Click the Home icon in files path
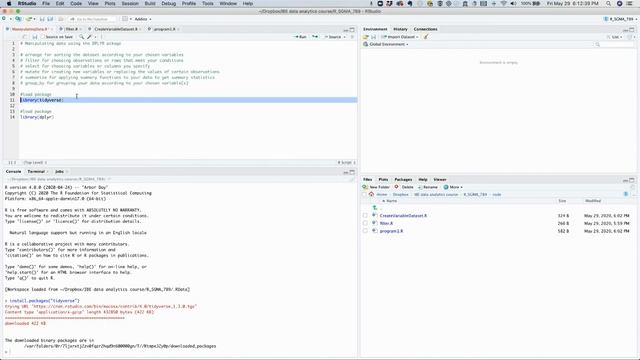This screenshot has height=360, width=640. 371,194
